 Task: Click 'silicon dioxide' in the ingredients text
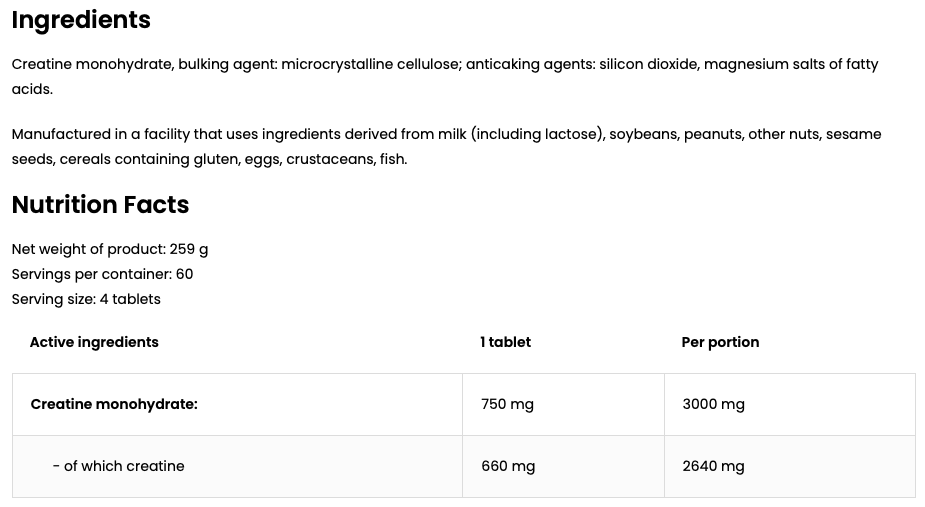648,65
